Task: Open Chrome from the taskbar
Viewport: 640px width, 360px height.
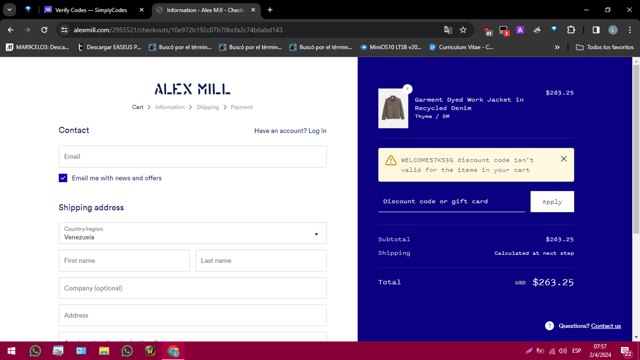Action: tap(173, 351)
